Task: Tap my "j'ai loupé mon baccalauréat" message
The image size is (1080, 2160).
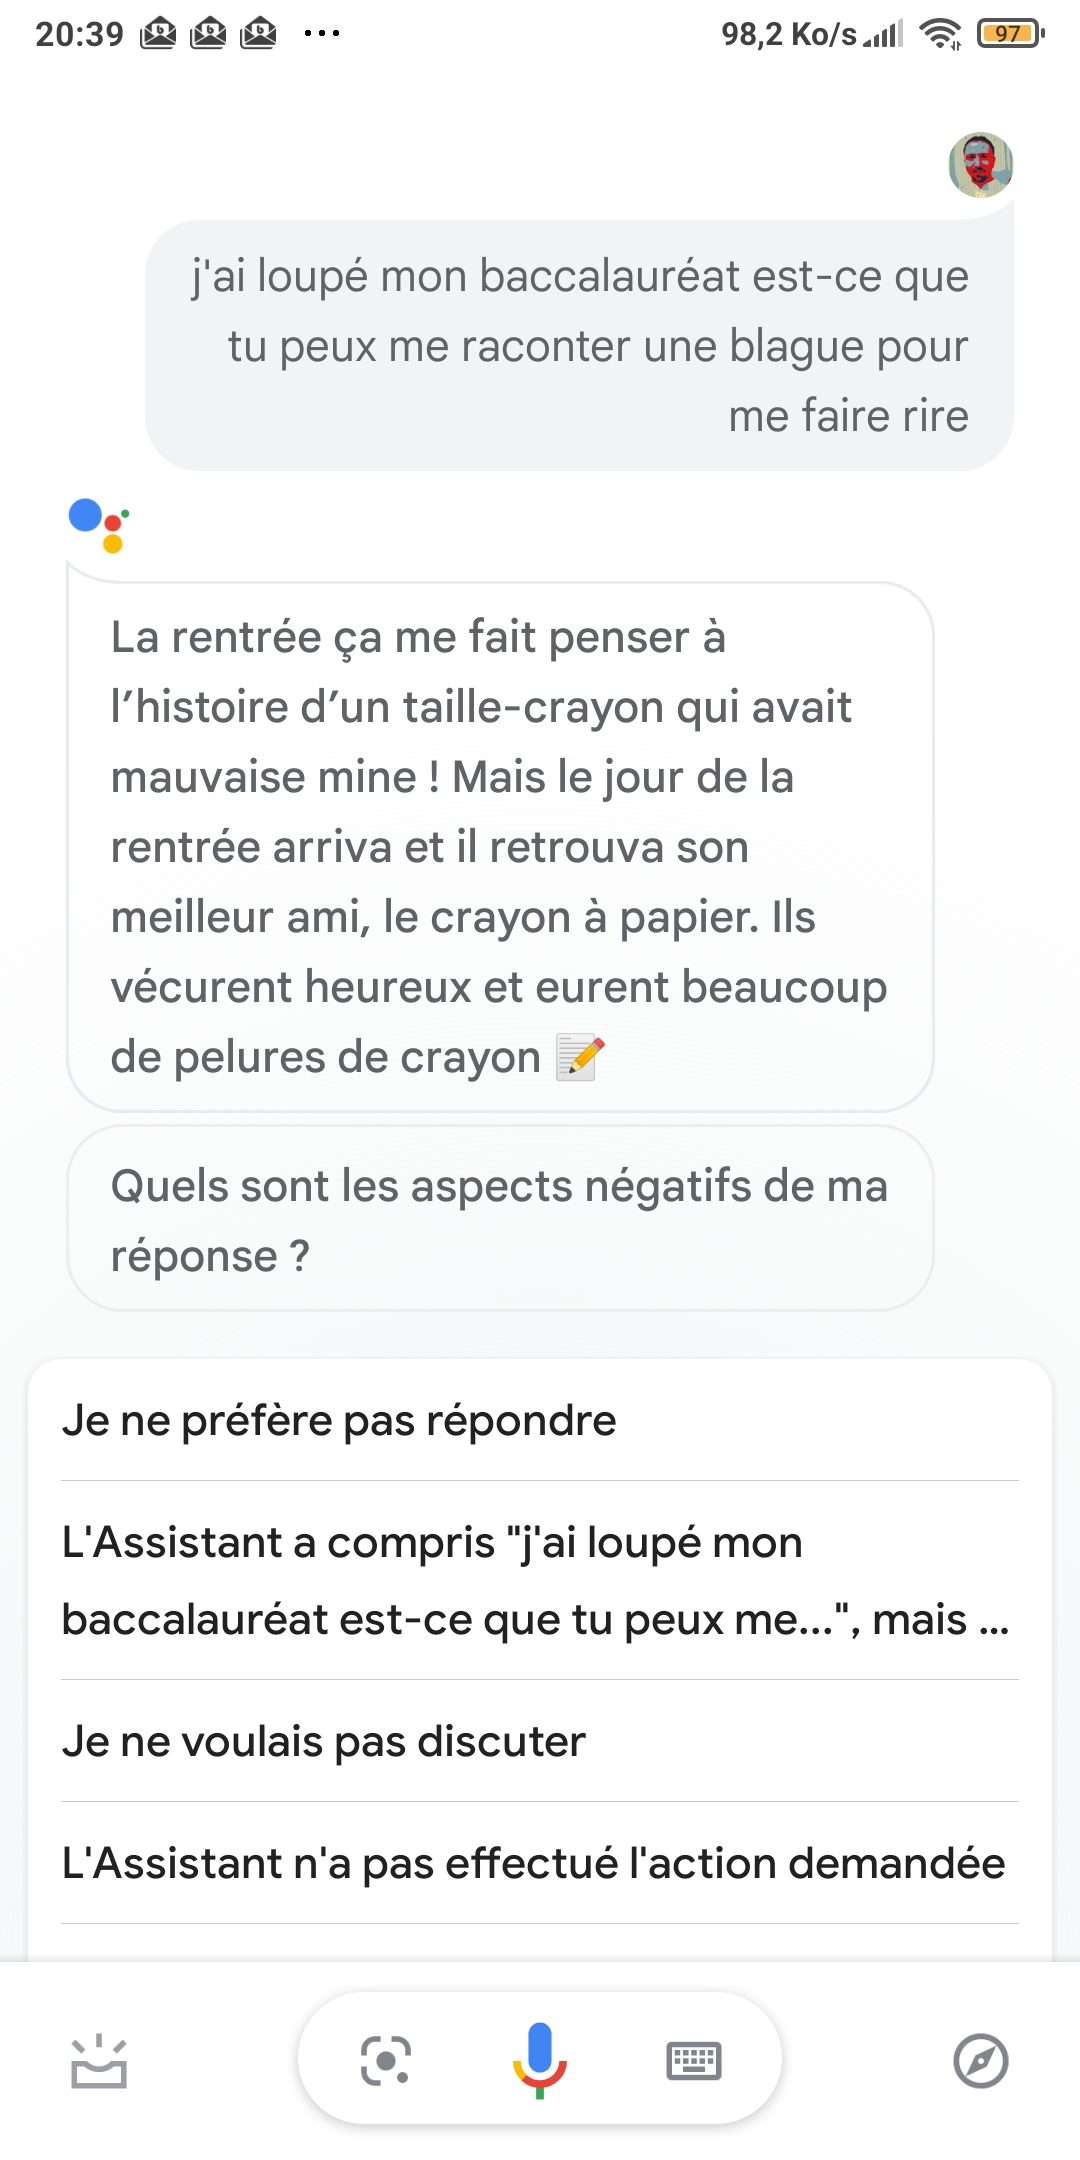Action: (x=580, y=345)
